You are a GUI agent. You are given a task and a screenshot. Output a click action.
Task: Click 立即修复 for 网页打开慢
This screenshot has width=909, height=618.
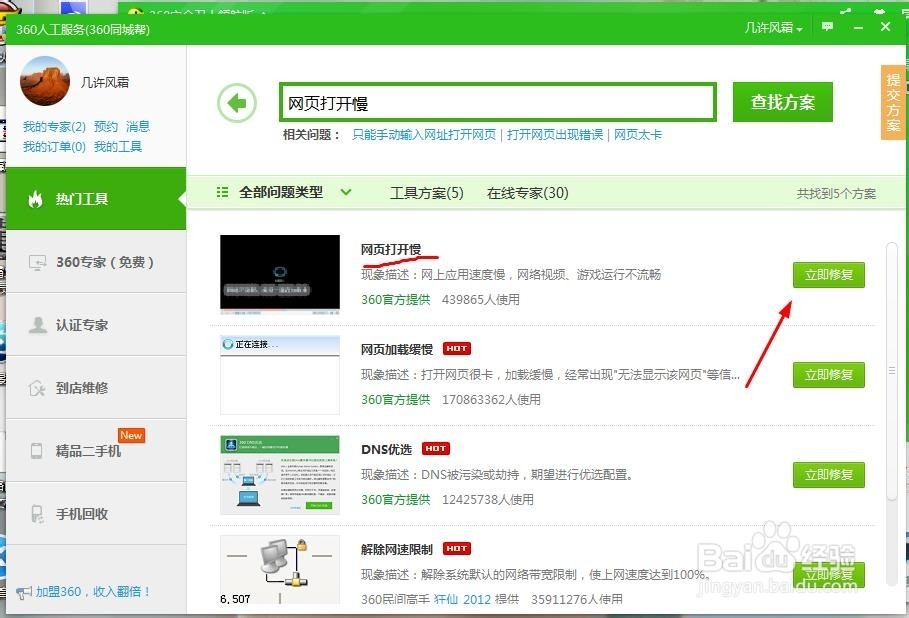828,275
